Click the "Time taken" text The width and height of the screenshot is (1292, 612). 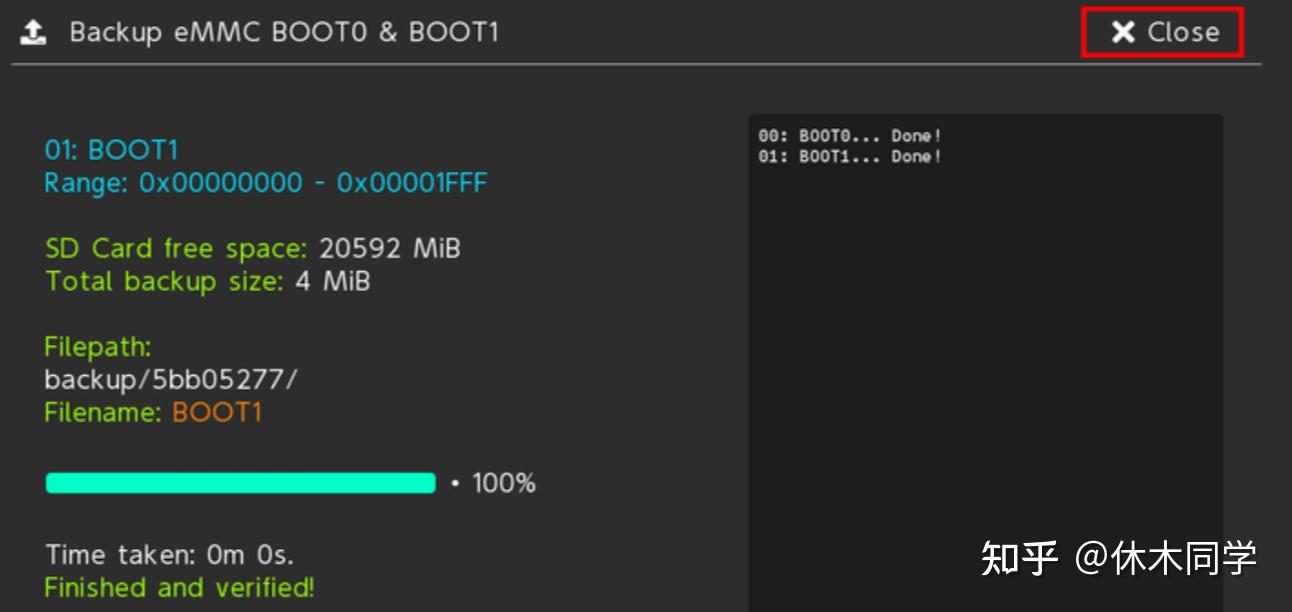click(169, 554)
